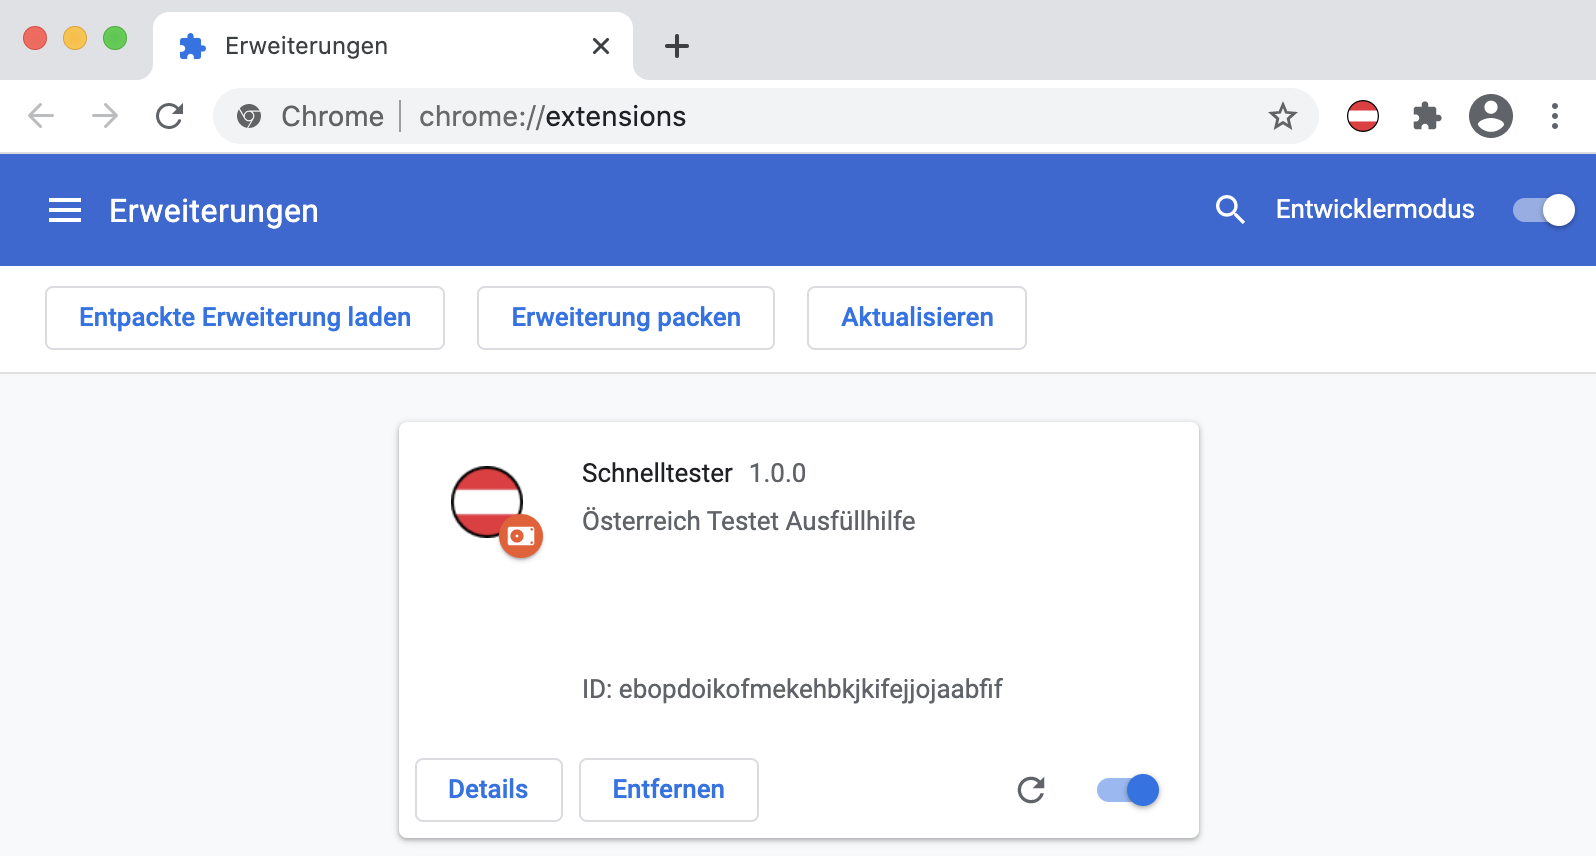This screenshot has width=1596, height=856.
Task: Select the Erweiterungen browser tab
Action: [393, 46]
